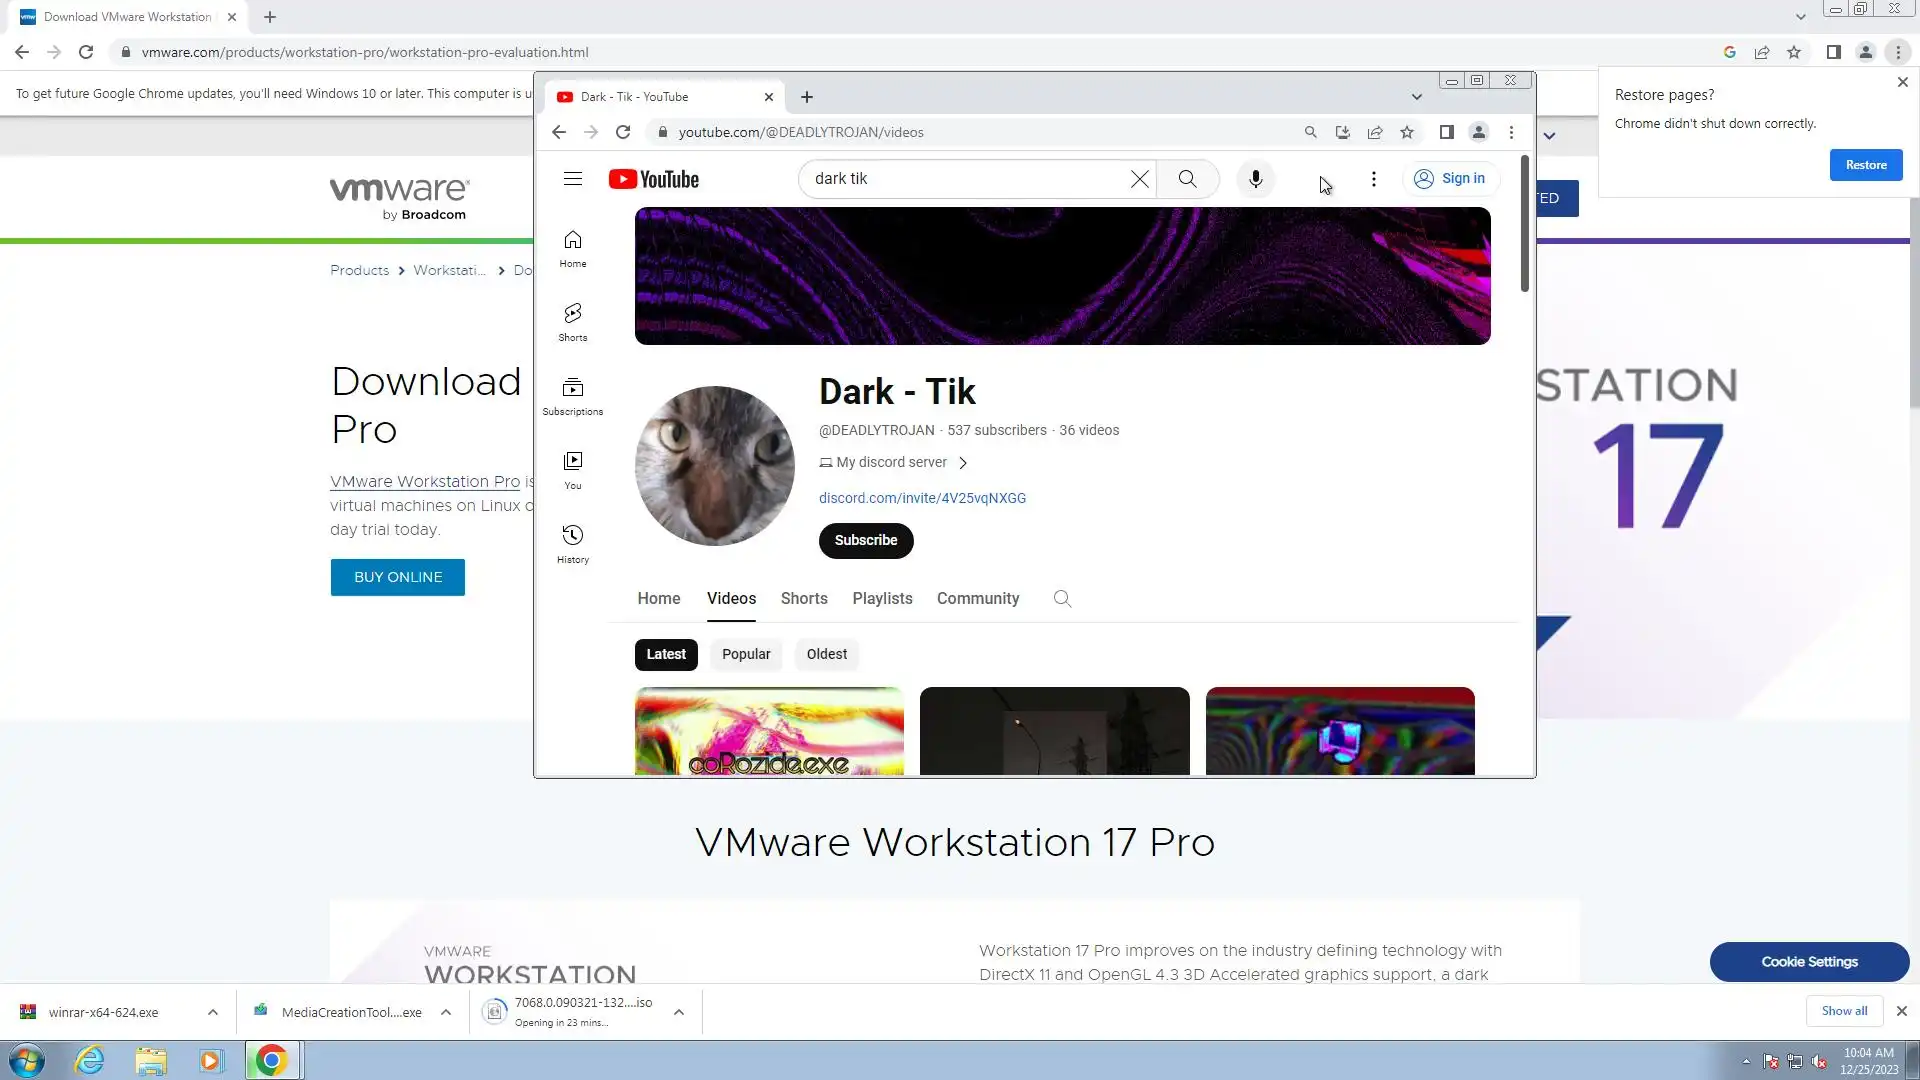
Task: Switch to the channel Playlists tab
Action: 882,599
